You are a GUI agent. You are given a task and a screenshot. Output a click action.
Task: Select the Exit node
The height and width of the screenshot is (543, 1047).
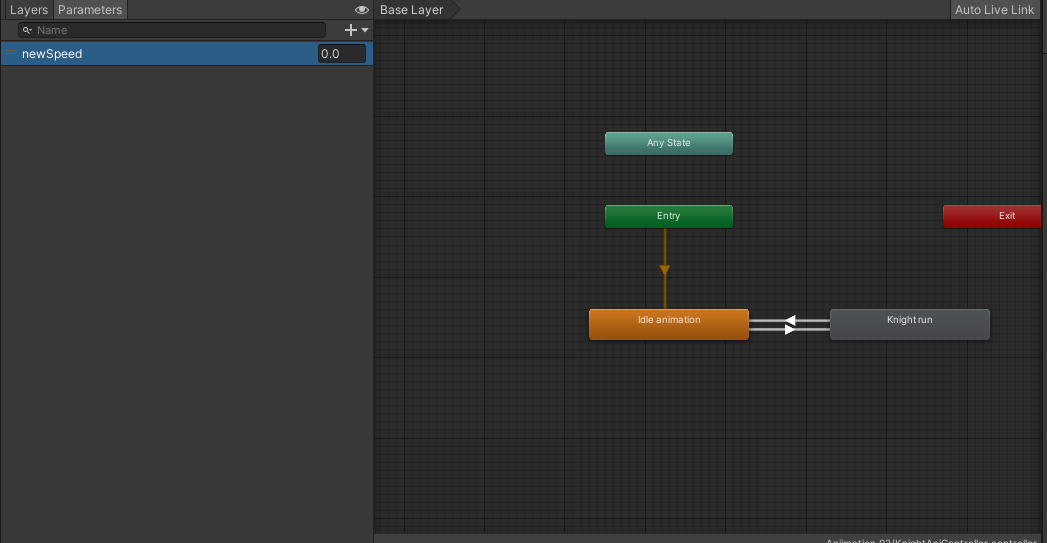pos(992,216)
